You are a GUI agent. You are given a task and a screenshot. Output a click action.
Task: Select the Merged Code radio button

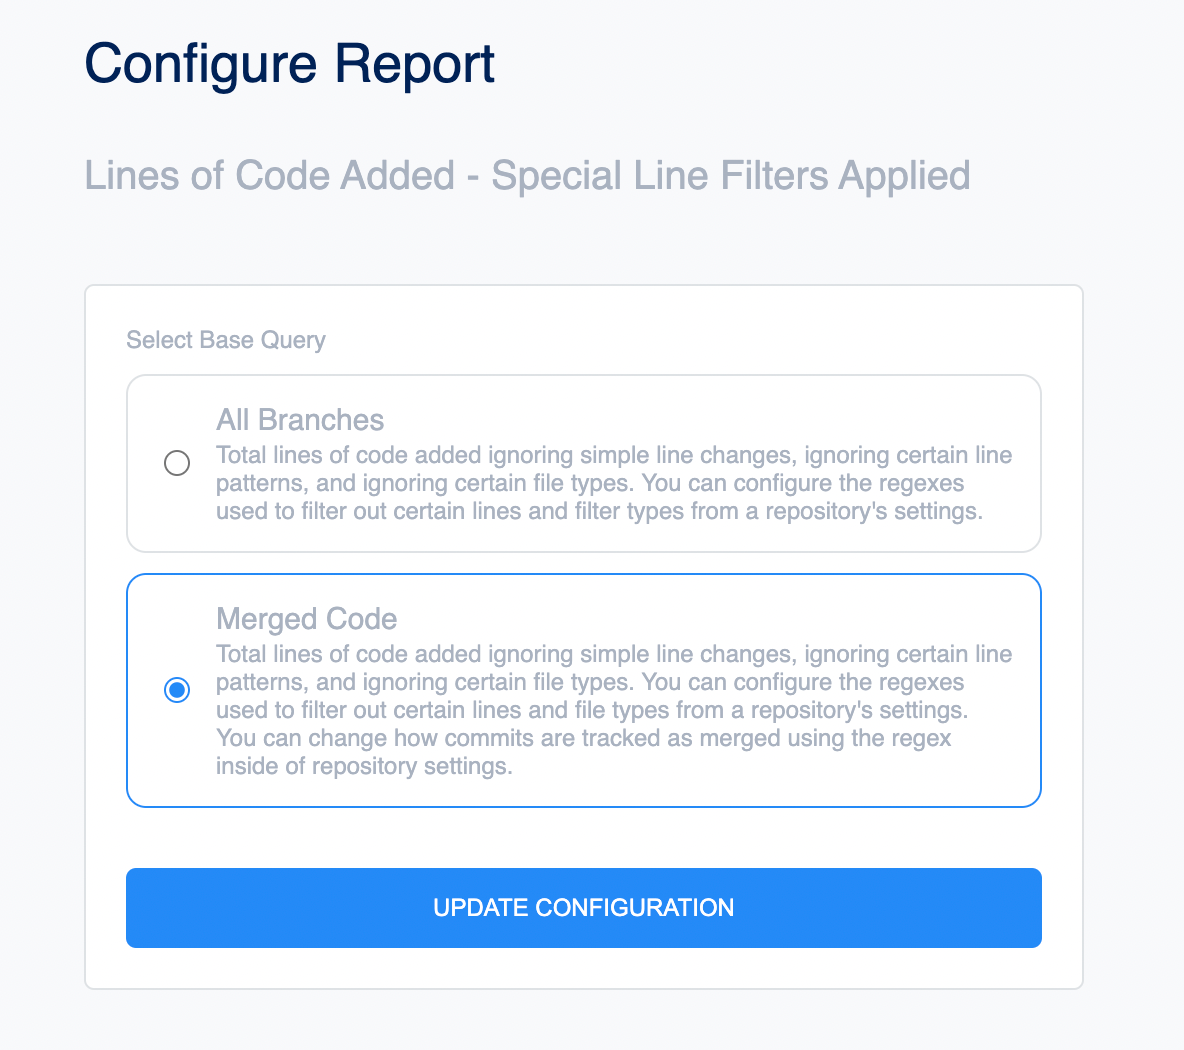(177, 690)
